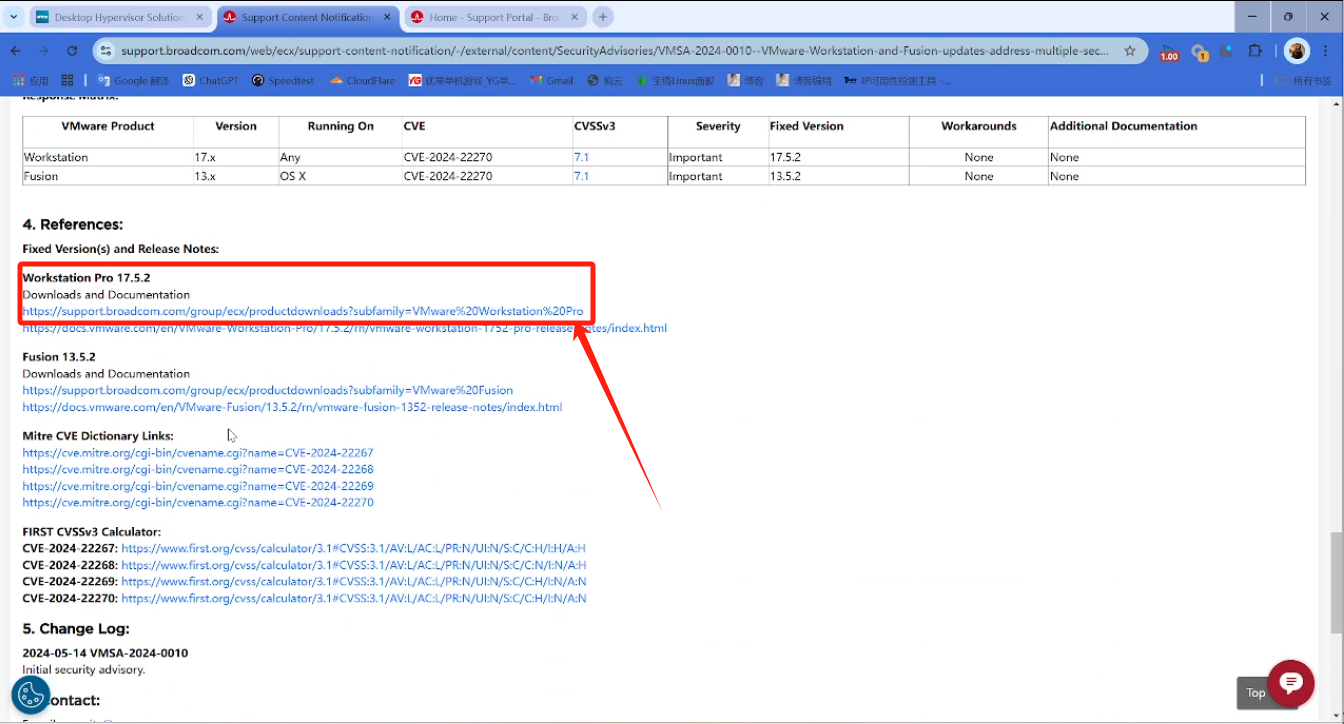Open Mitre link for CVE-2024-22269
This screenshot has width=1344, height=724.
click(198, 486)
